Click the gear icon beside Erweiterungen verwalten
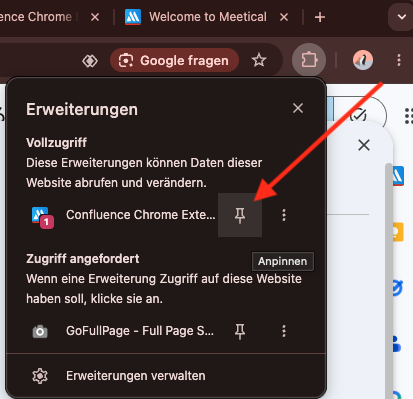413x399 pixels. coord(40,376)
